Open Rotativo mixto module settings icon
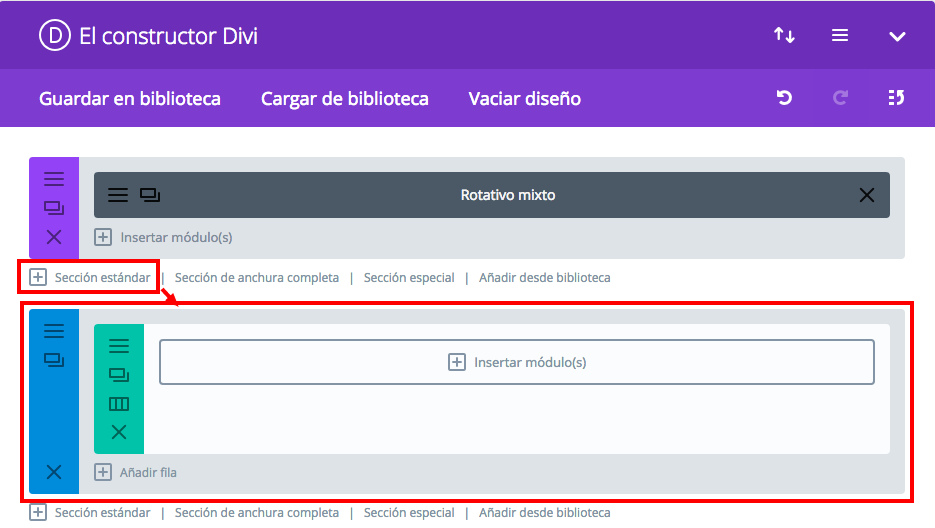Viewport: 935px width, 528px height. pyautogui.click(x=118, y=195)
